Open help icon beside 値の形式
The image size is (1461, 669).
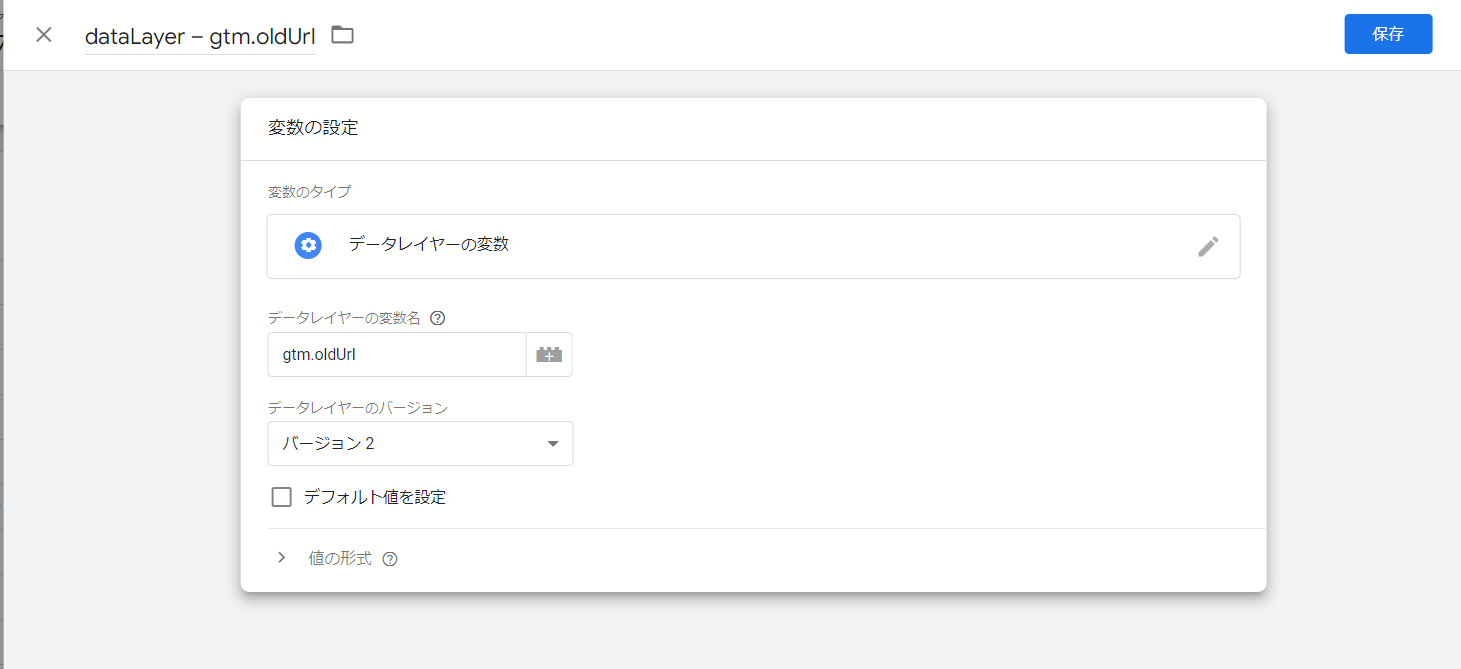[x=390, y=559]
